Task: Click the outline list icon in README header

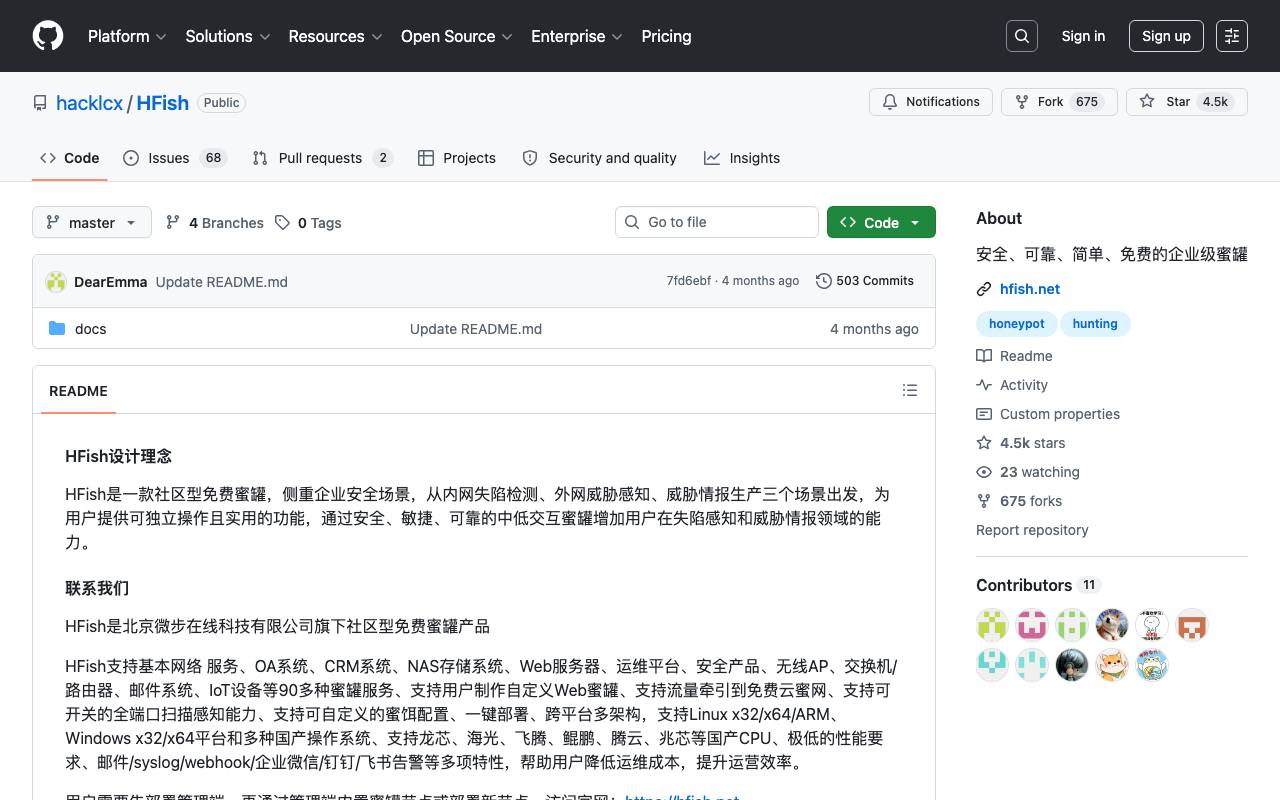Action: (910, 390)
